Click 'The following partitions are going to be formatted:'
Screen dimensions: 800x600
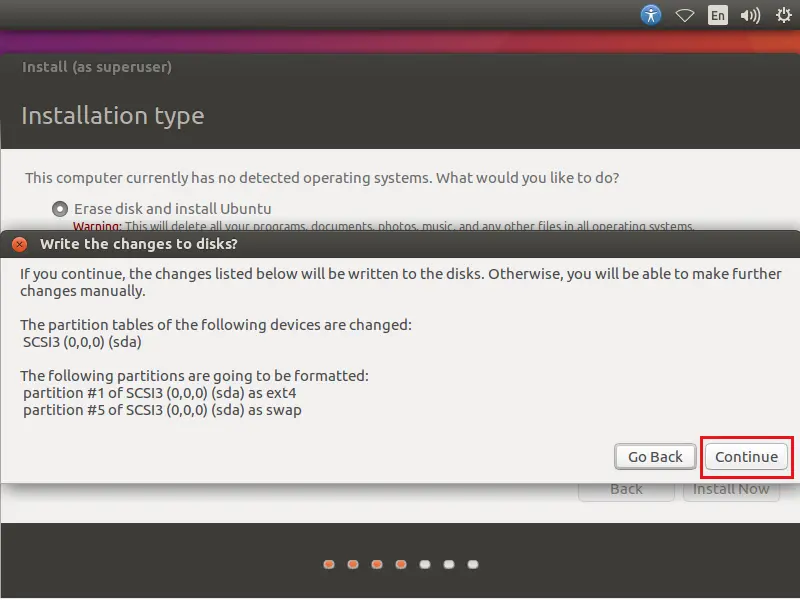(194, 376)
